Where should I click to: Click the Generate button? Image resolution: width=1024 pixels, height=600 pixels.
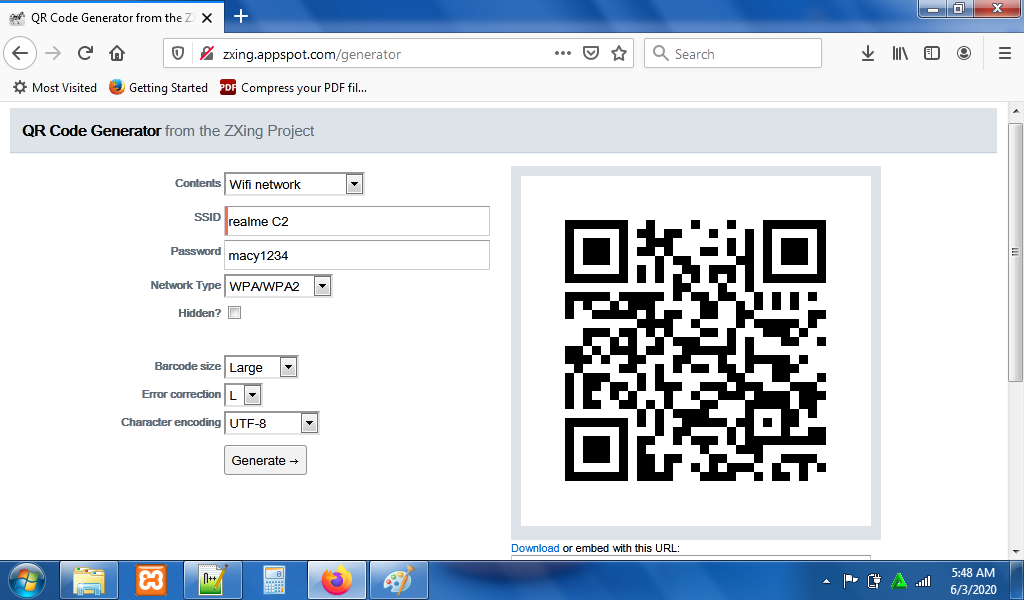point(264,460)
